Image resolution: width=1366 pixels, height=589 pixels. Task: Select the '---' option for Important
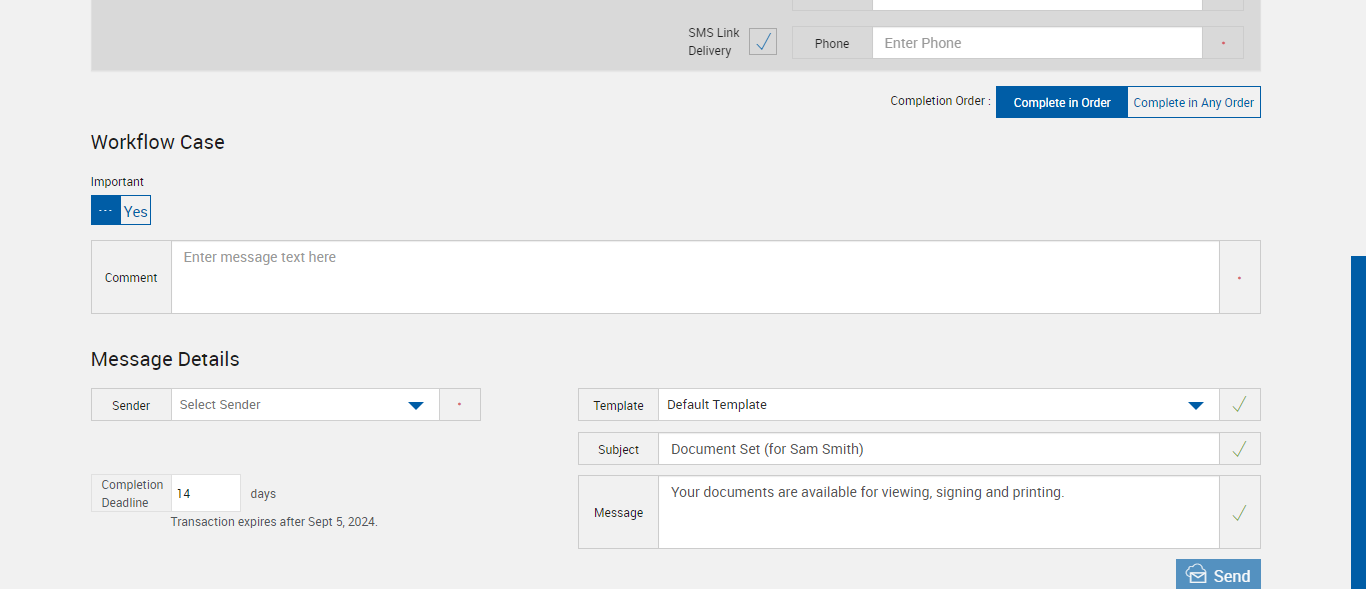(x=106, y=211)
